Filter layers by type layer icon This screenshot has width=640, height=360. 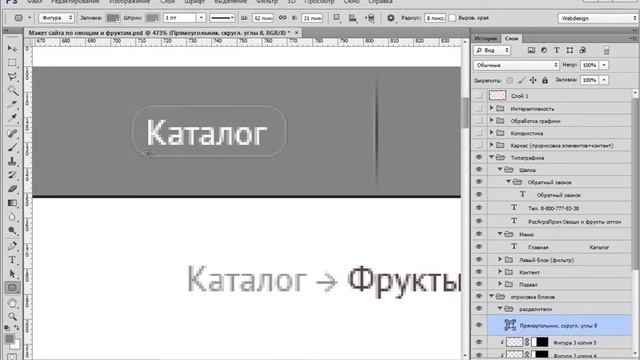(557, 50)
